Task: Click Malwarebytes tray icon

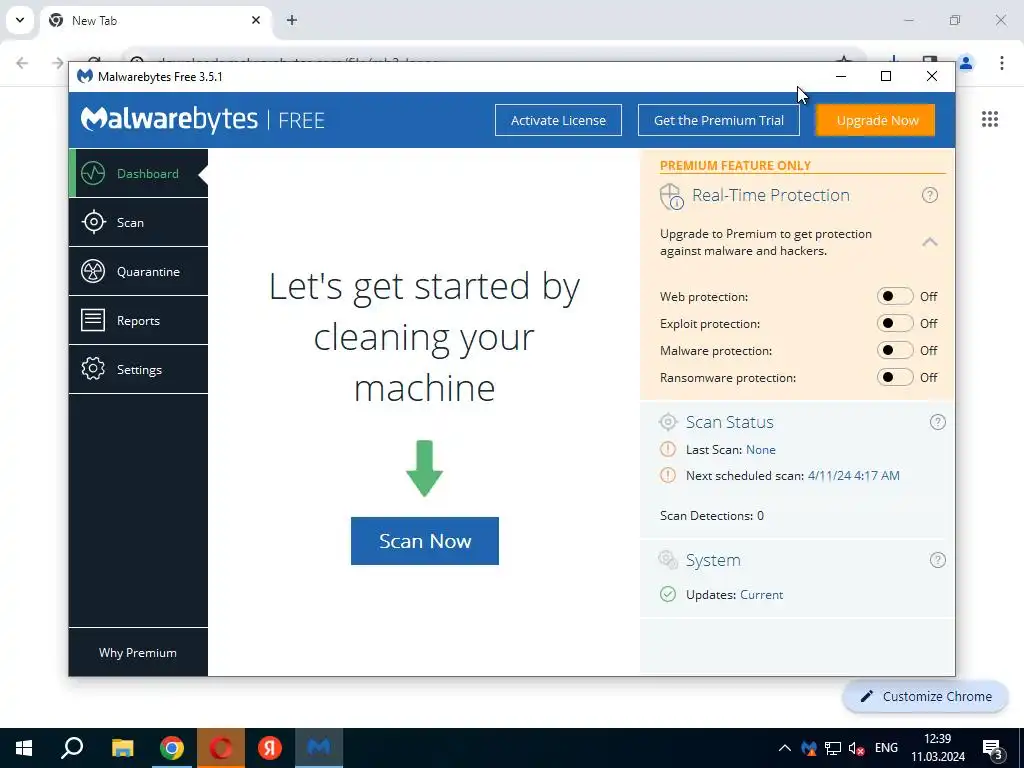Action: (809, 748)
